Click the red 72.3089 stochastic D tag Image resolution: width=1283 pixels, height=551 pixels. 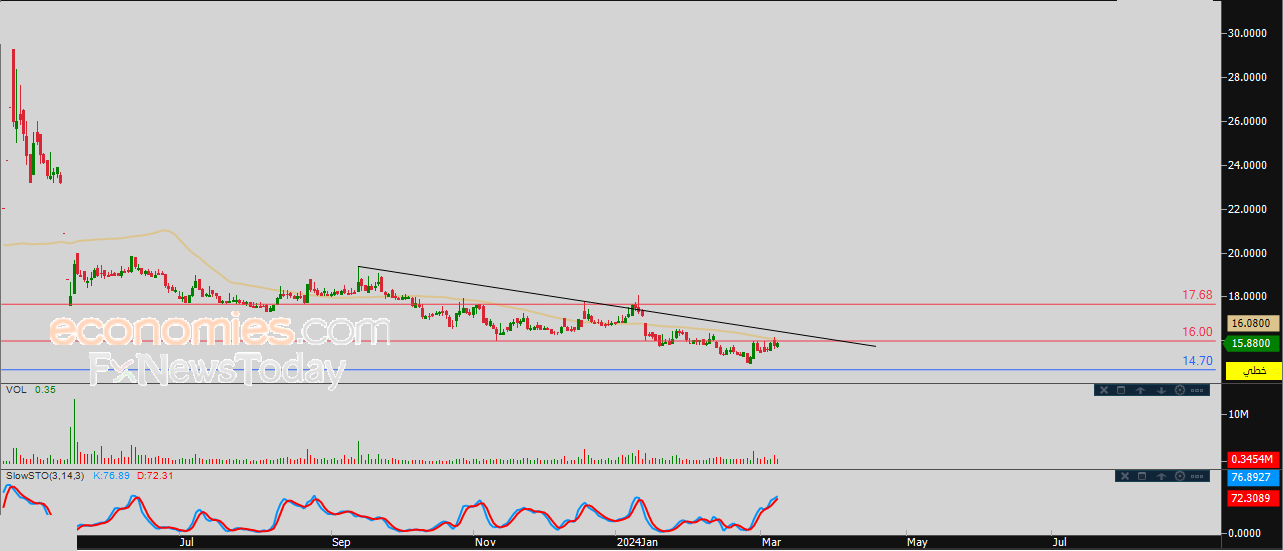click(x=1253, y=497)
